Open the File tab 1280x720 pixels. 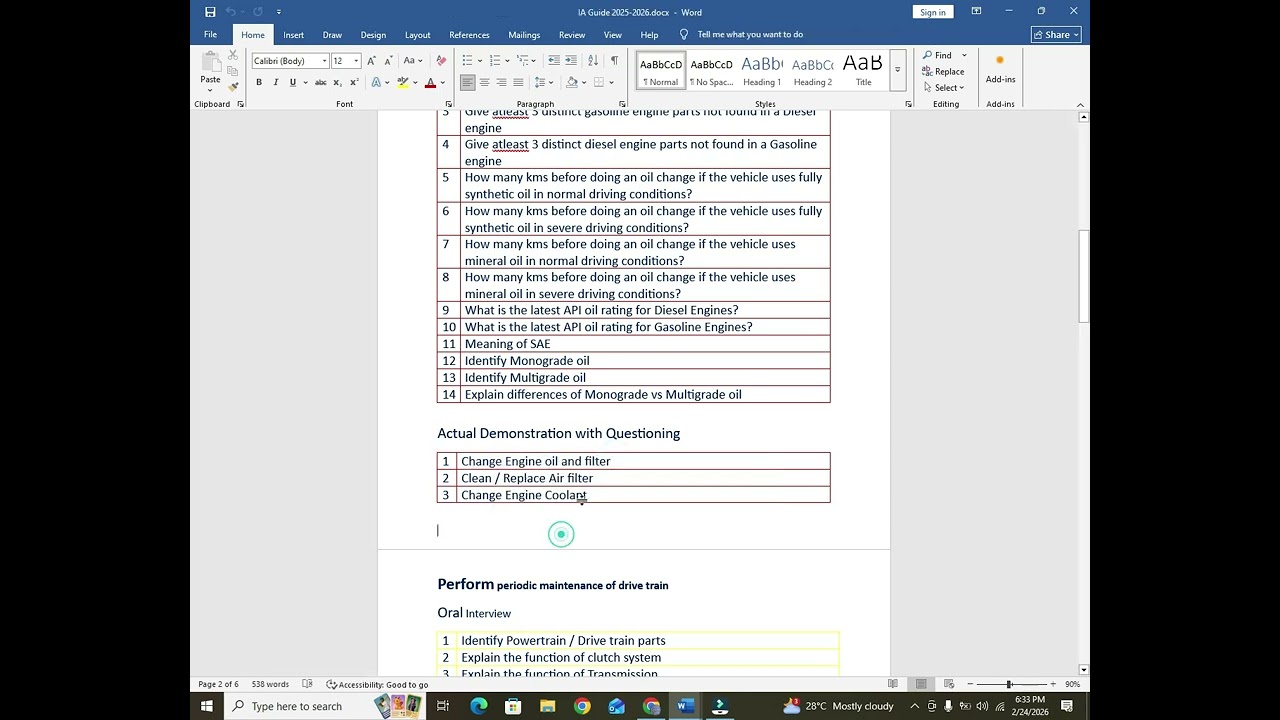[x=210, y=35]
